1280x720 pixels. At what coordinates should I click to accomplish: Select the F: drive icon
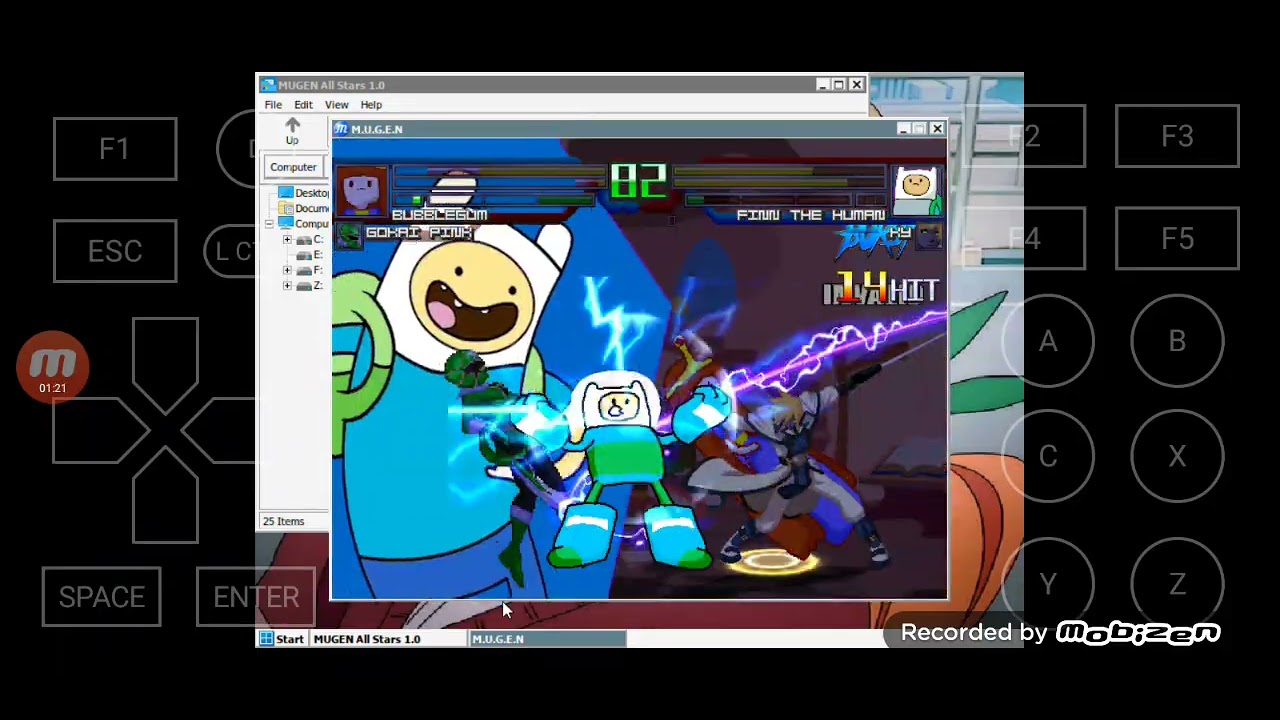pos(304,270)
